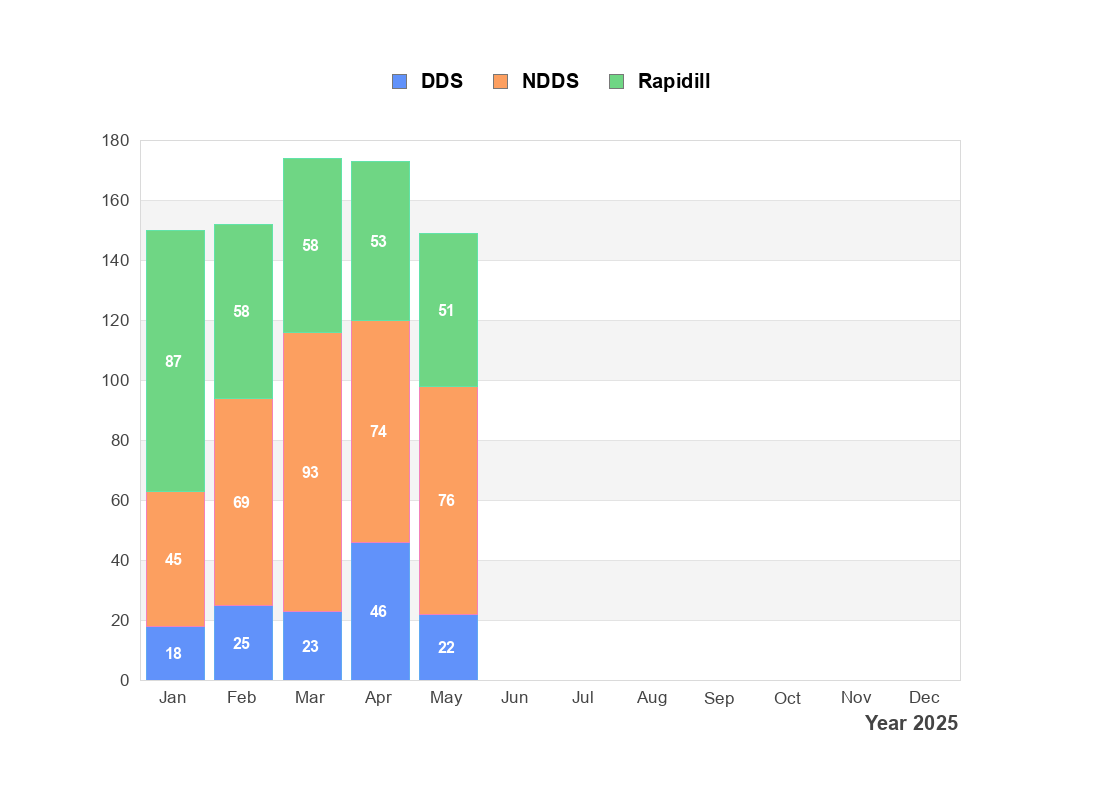This screenshot has width=1100, height=800.
Task: Click the Jan label on the x-axis
Action: coord(173,698)
